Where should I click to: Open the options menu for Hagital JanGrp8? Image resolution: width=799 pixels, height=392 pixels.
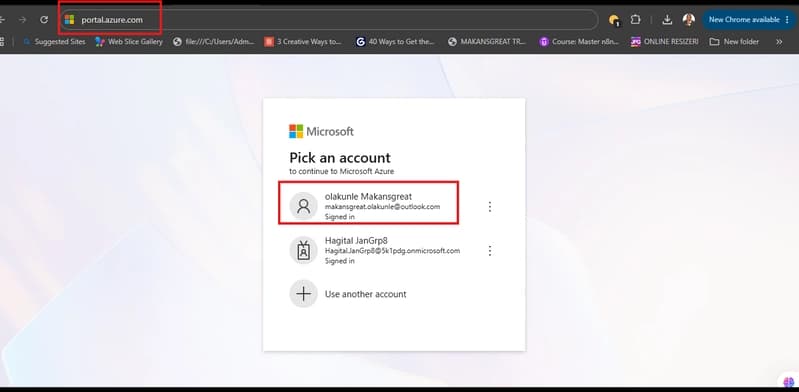click(490, 251)
